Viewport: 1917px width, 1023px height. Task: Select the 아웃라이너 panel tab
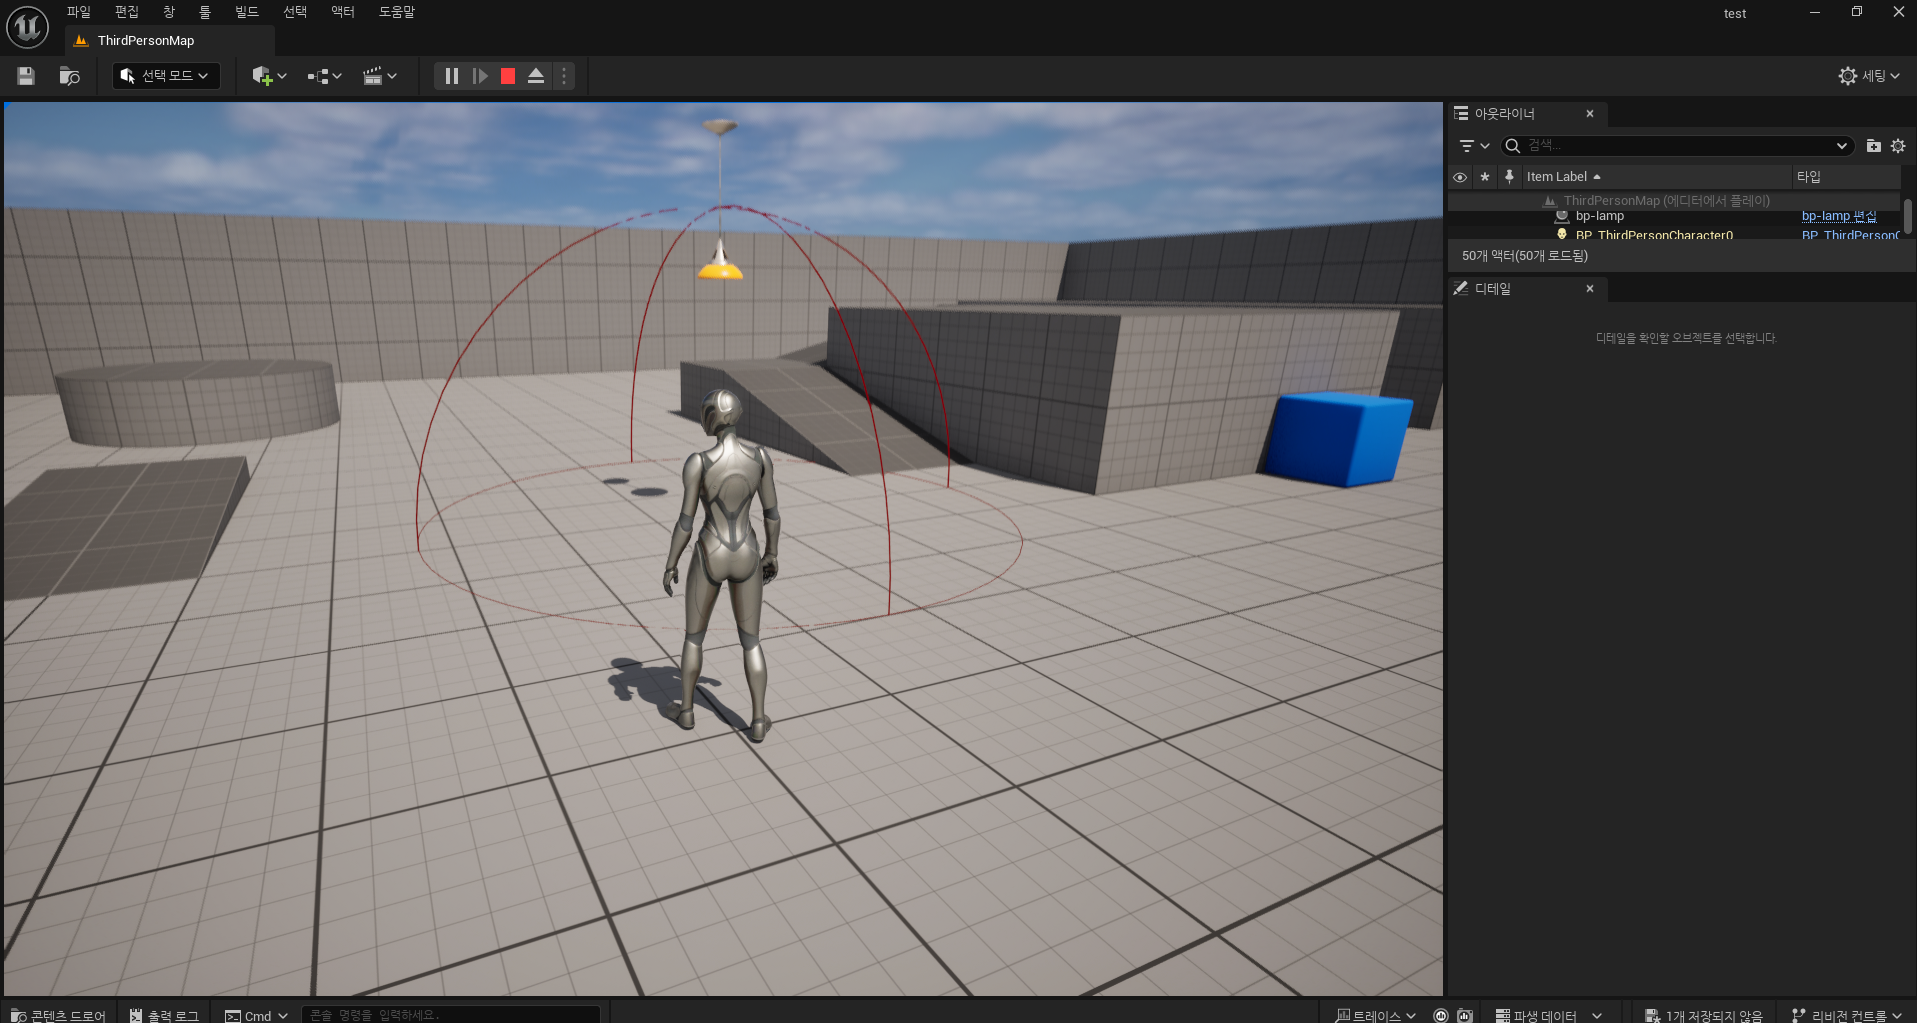pos(1505,114)
